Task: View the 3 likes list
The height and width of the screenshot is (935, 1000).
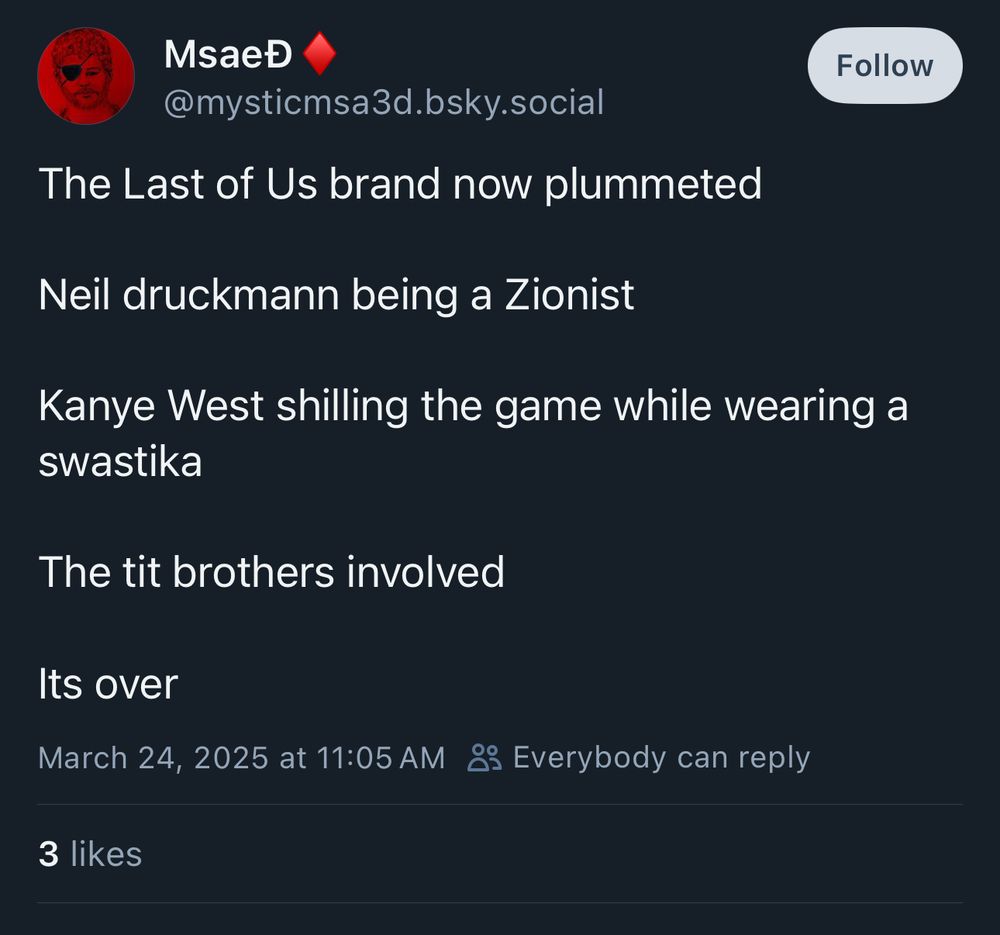Action: point(90,854)
